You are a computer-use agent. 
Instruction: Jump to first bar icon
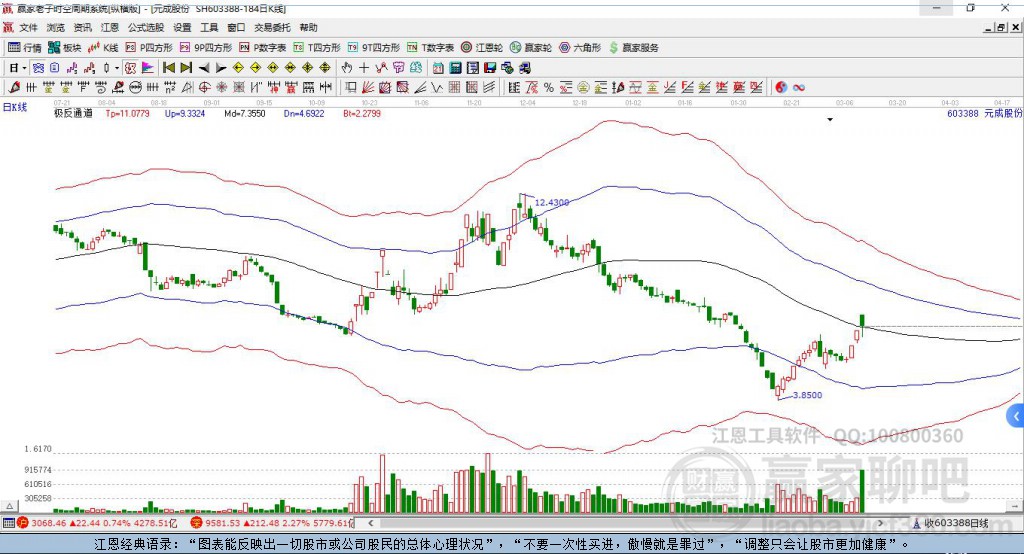(168, 67)
